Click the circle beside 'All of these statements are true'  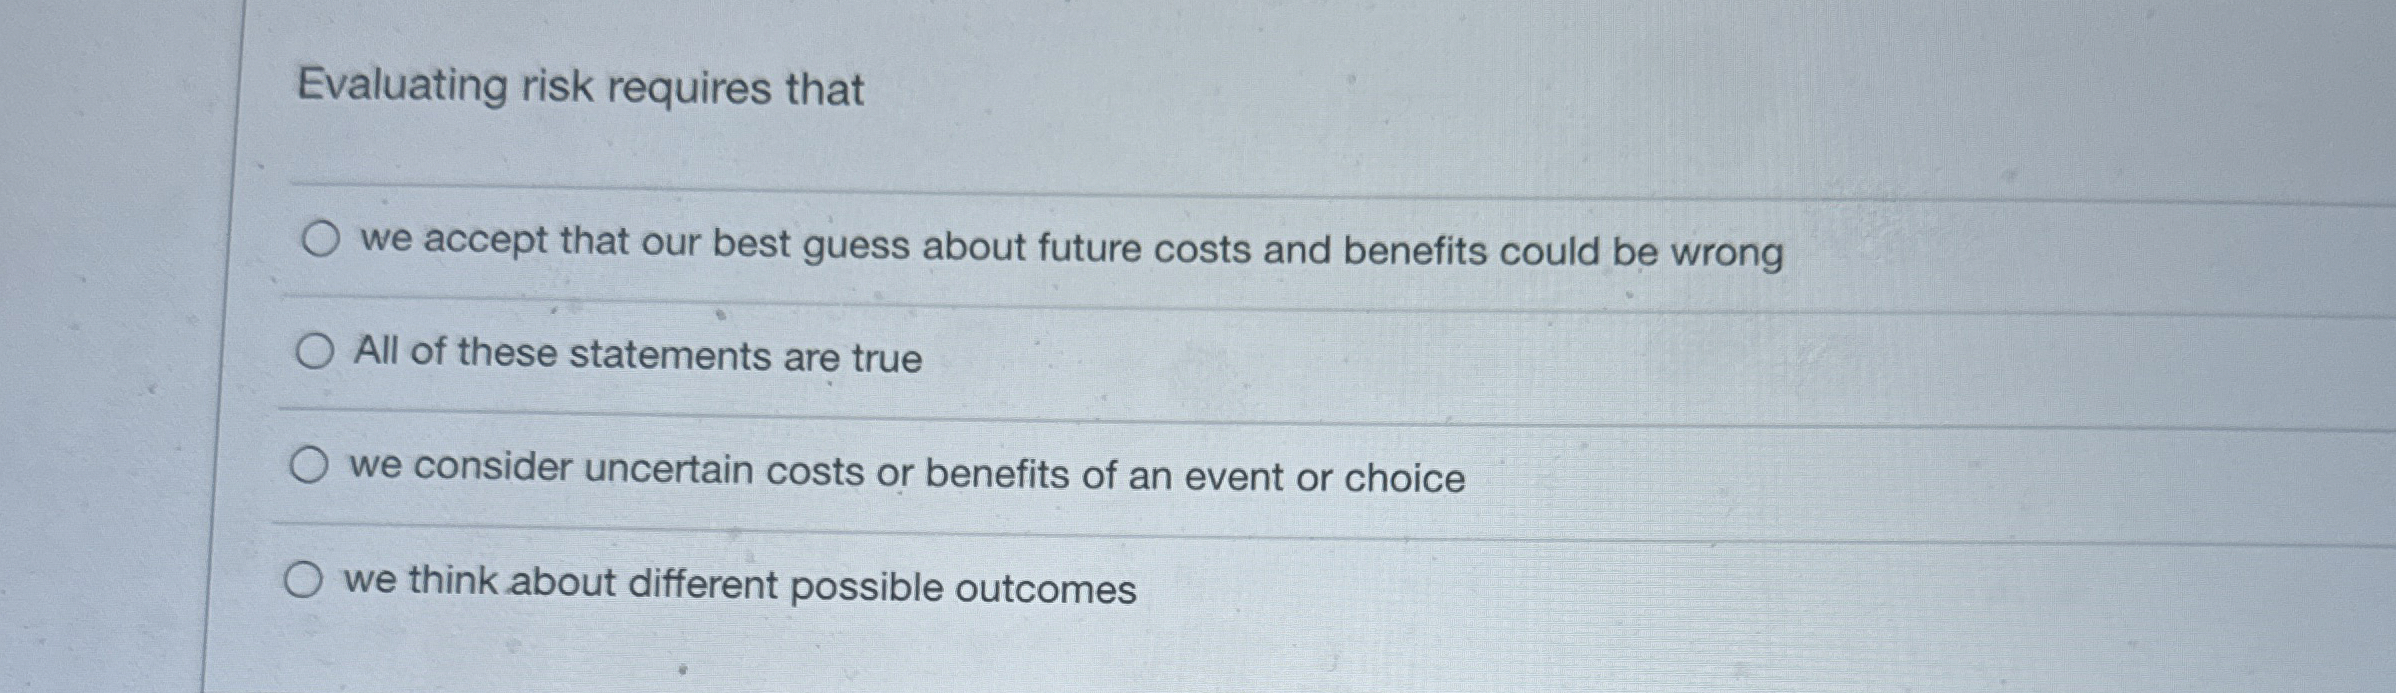[313, 351]
